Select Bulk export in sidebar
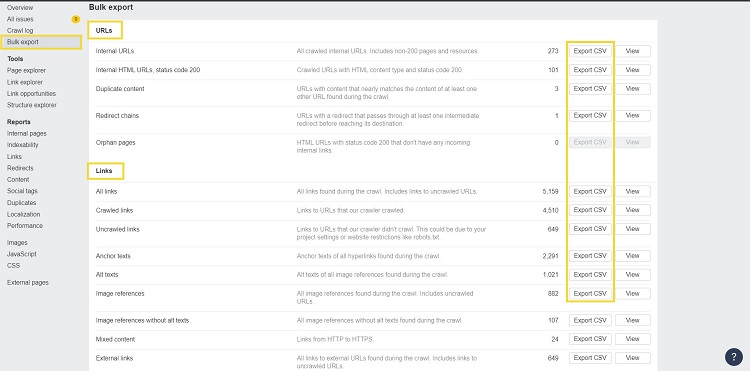 [23, 42]
